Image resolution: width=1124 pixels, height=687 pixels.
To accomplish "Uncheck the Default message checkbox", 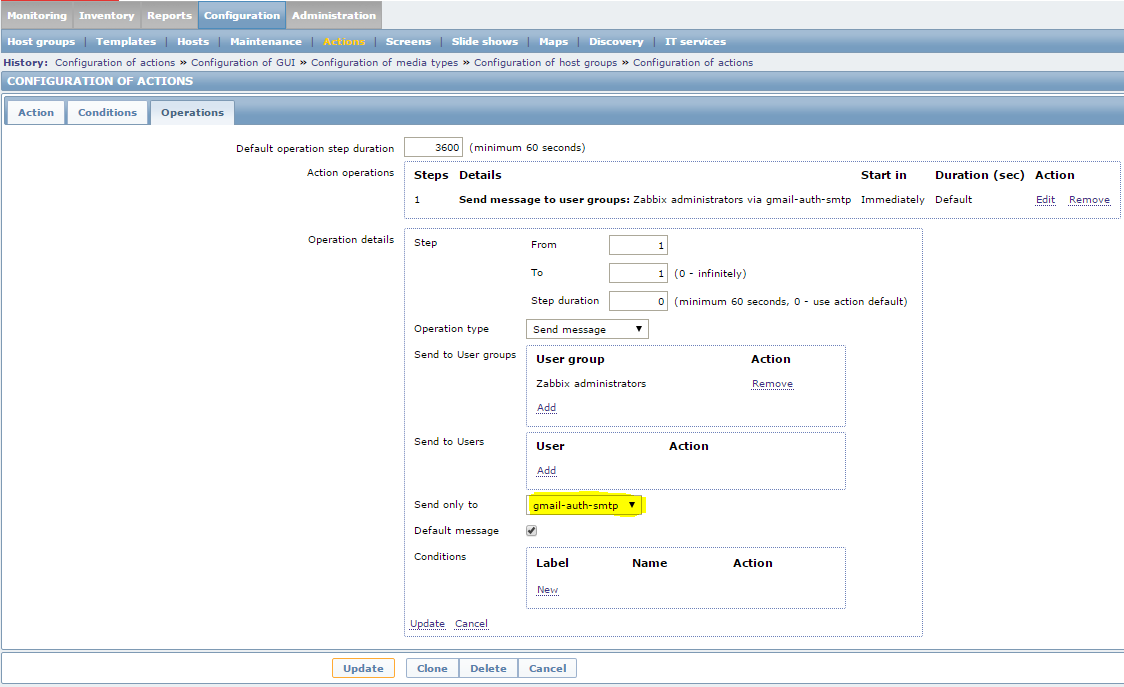I will pyautogui.click(x=531, y=530).
